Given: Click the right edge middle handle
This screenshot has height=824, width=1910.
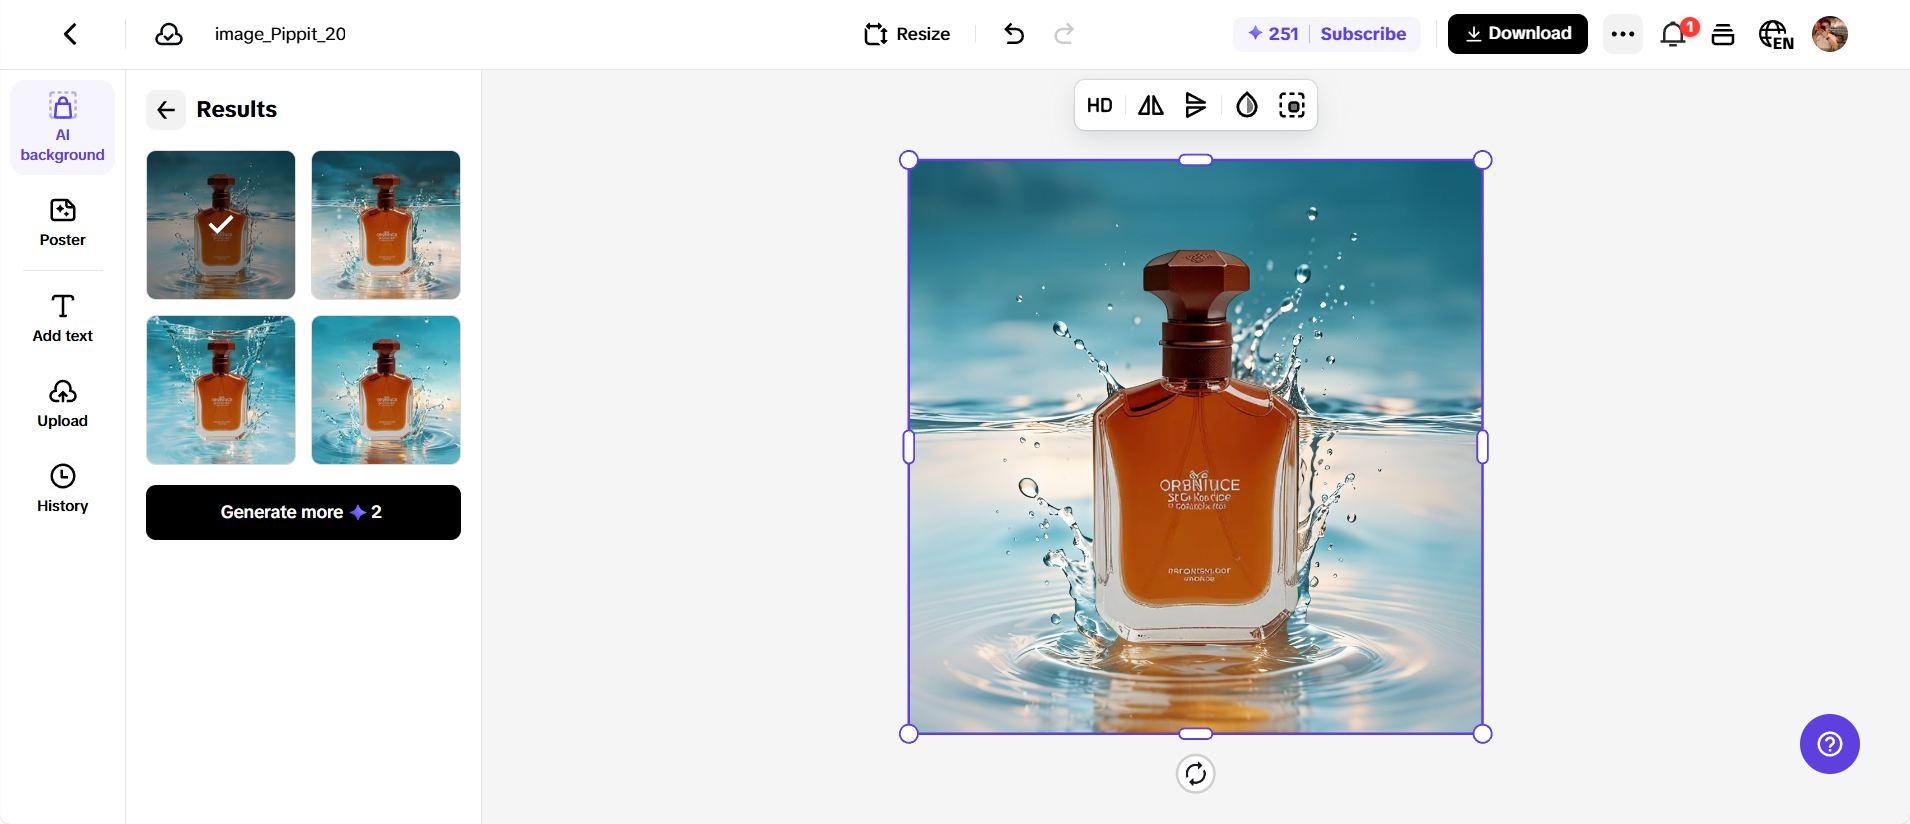Looking at the screenshot, I should [x=1483, y=447].
